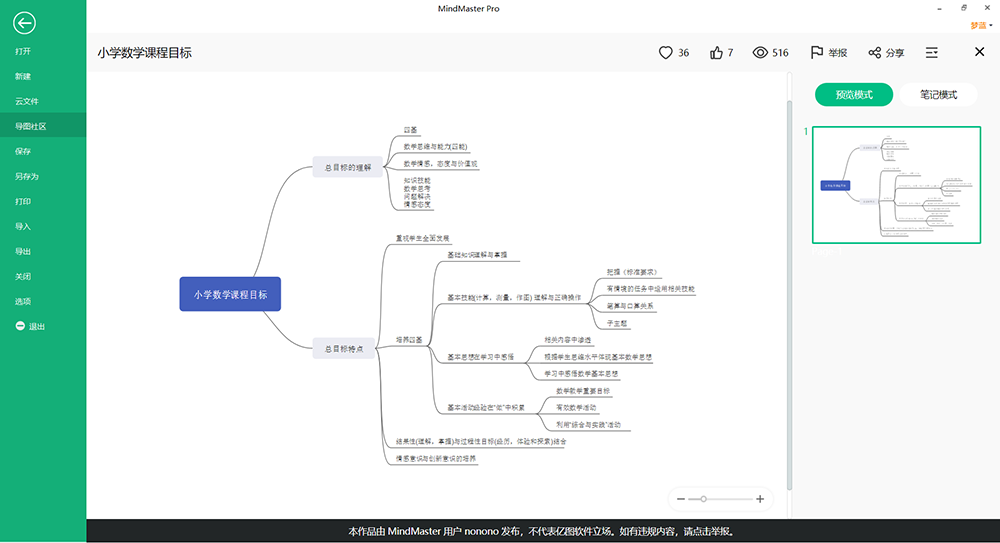The width and height of the screenshot is (1000, 543).
Task: Select the page 1 thumbnail
Action: tap(896, 184)
